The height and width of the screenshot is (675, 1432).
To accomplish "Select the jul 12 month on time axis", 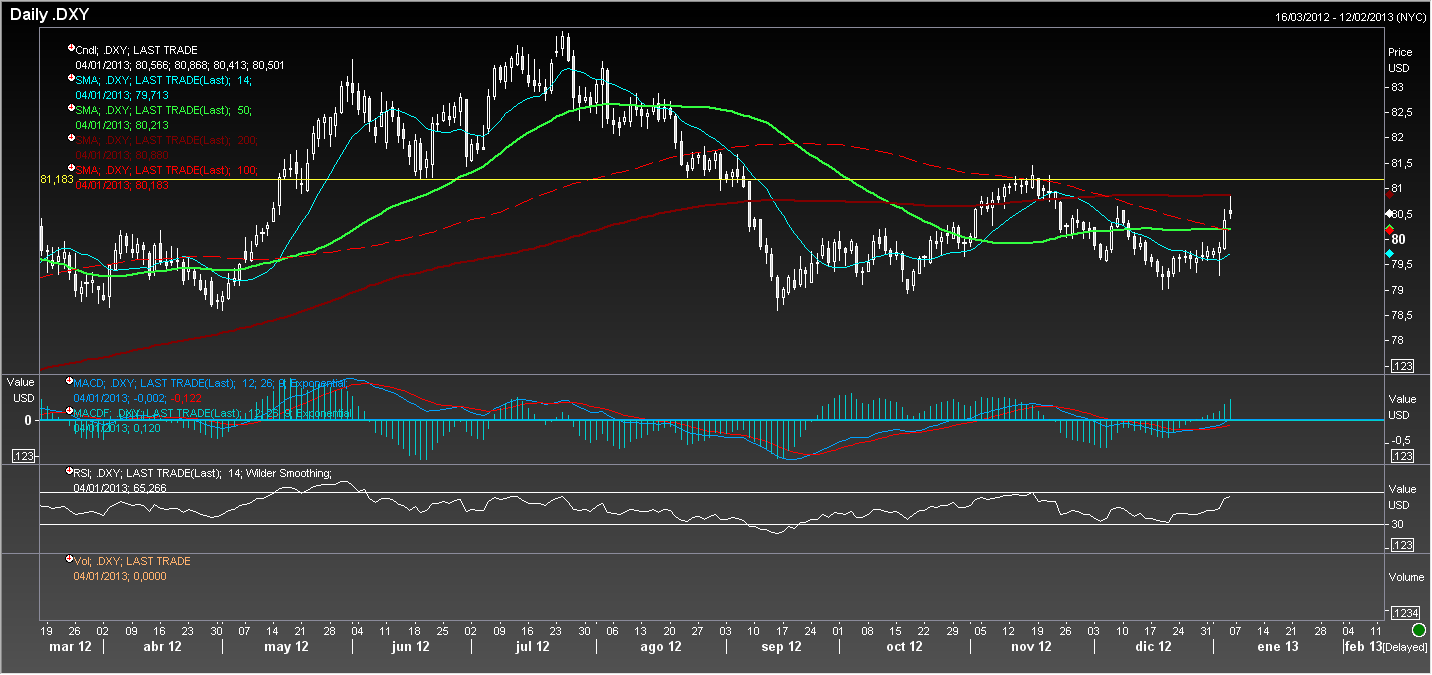I will [x=532, y=647].
